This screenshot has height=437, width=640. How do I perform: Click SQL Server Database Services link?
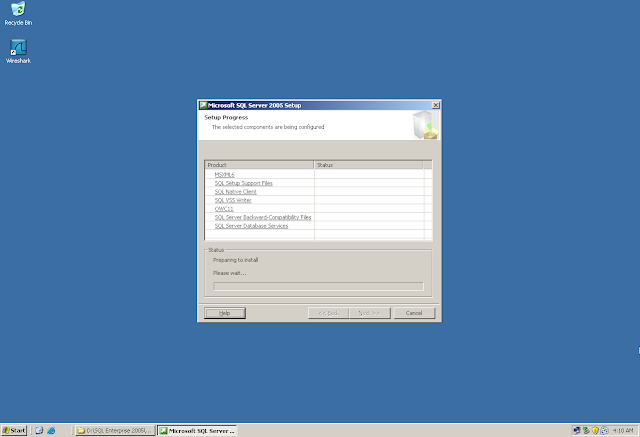coord(251,226)
